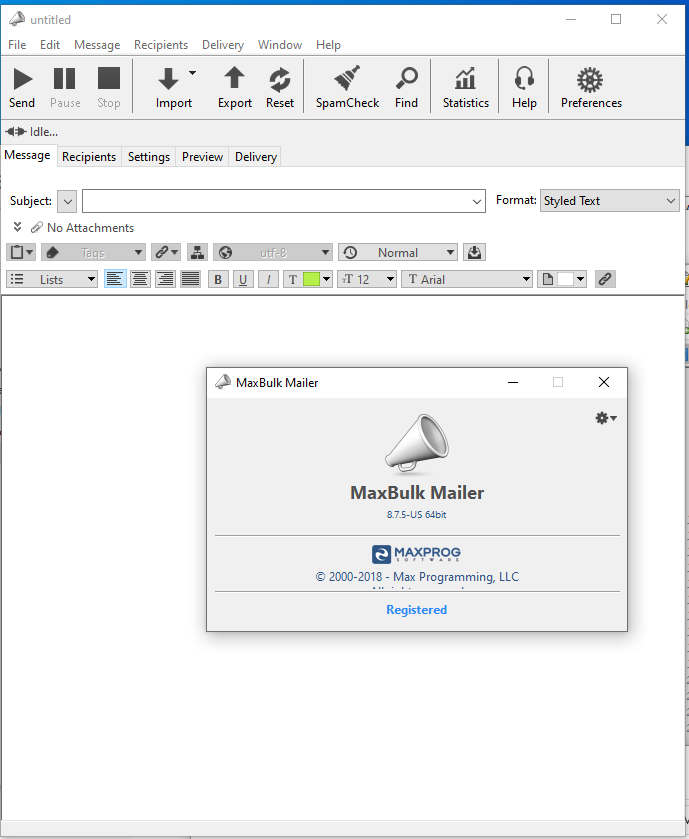Expand the Arial font dropdown

(467, 280)
